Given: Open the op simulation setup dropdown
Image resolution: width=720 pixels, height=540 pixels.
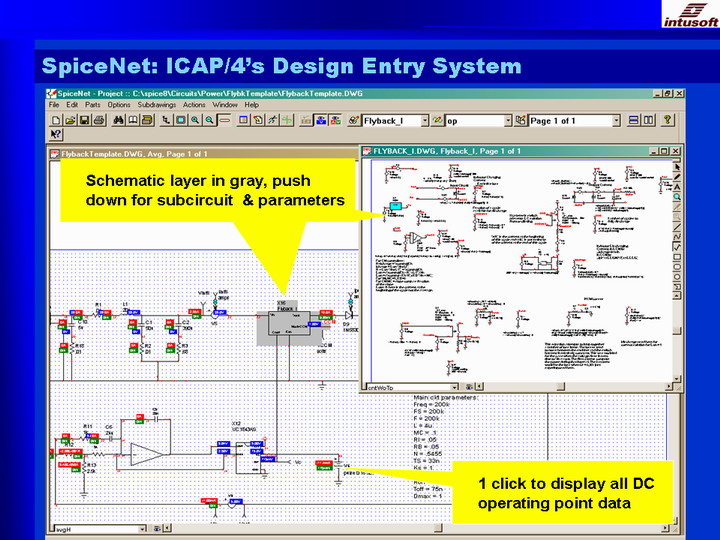Looking at the screenshot, I should point(508,121).
